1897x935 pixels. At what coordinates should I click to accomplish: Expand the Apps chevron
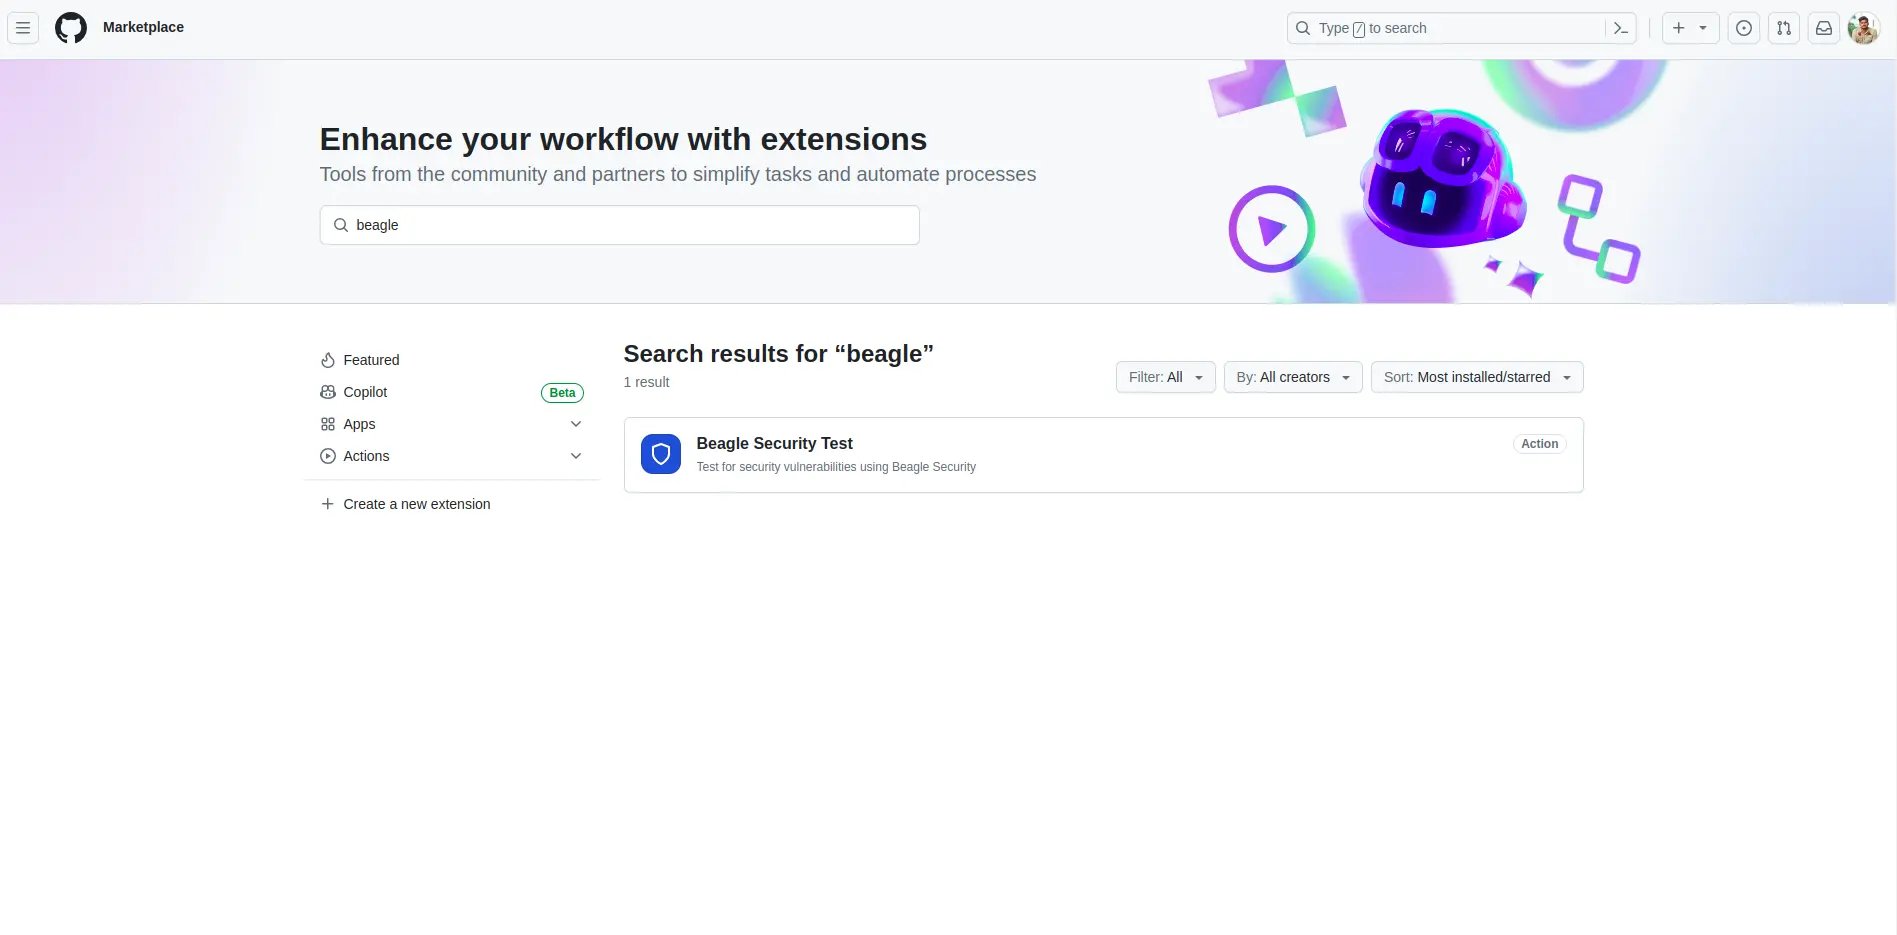click(x=576, y=424)
